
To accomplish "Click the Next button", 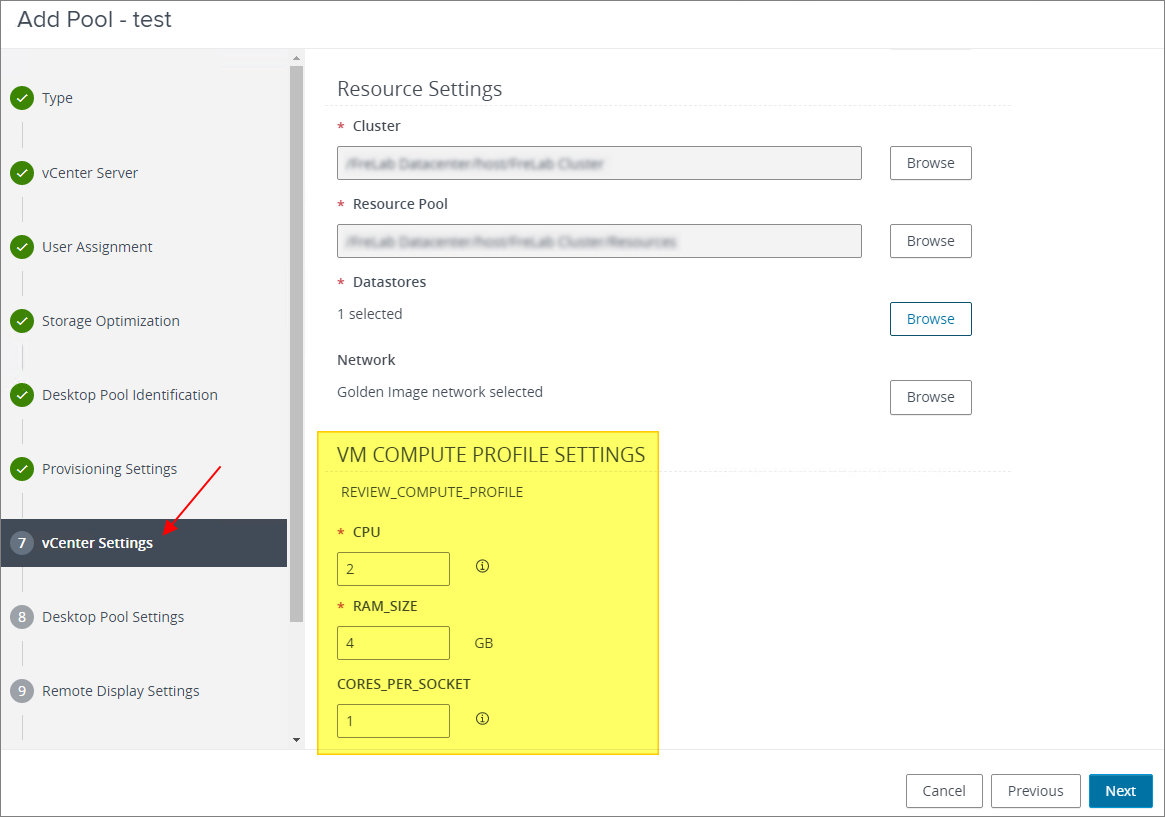I will pyautogui.click(x=1120, y=791).
